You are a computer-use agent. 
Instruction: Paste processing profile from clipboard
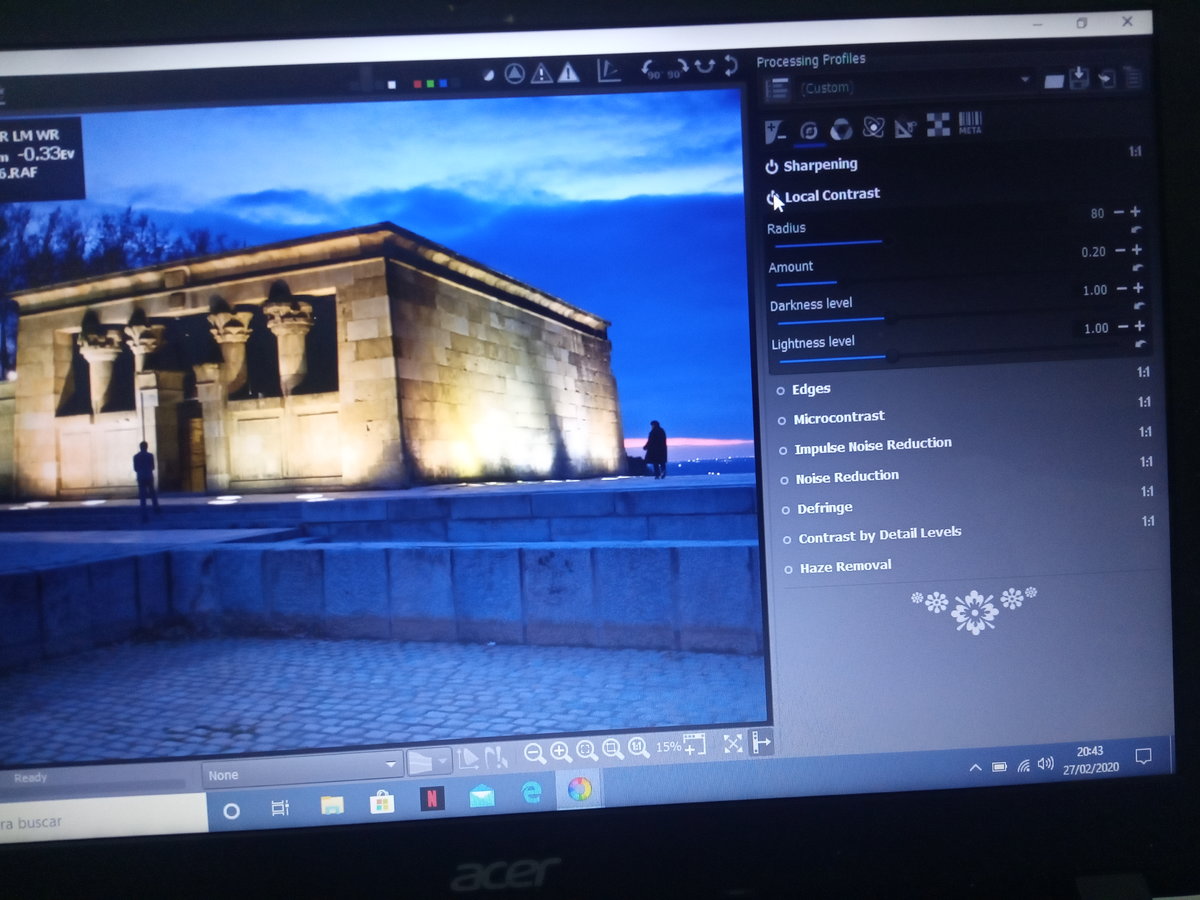pyautogui.click(x=1133, y=76)
